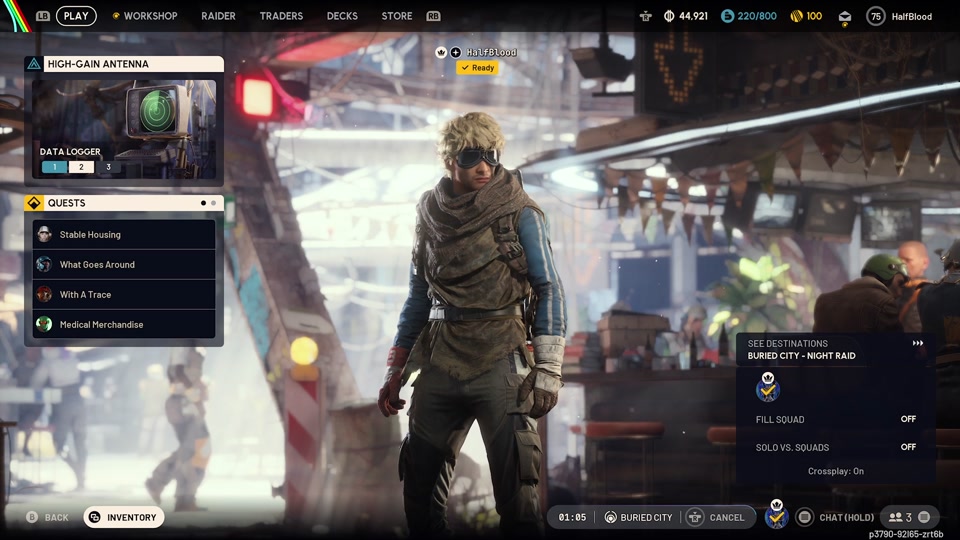Viewport: 960px width, 540px height.
Task: Select Data Logger stage 3
Action: pos(108,167)
